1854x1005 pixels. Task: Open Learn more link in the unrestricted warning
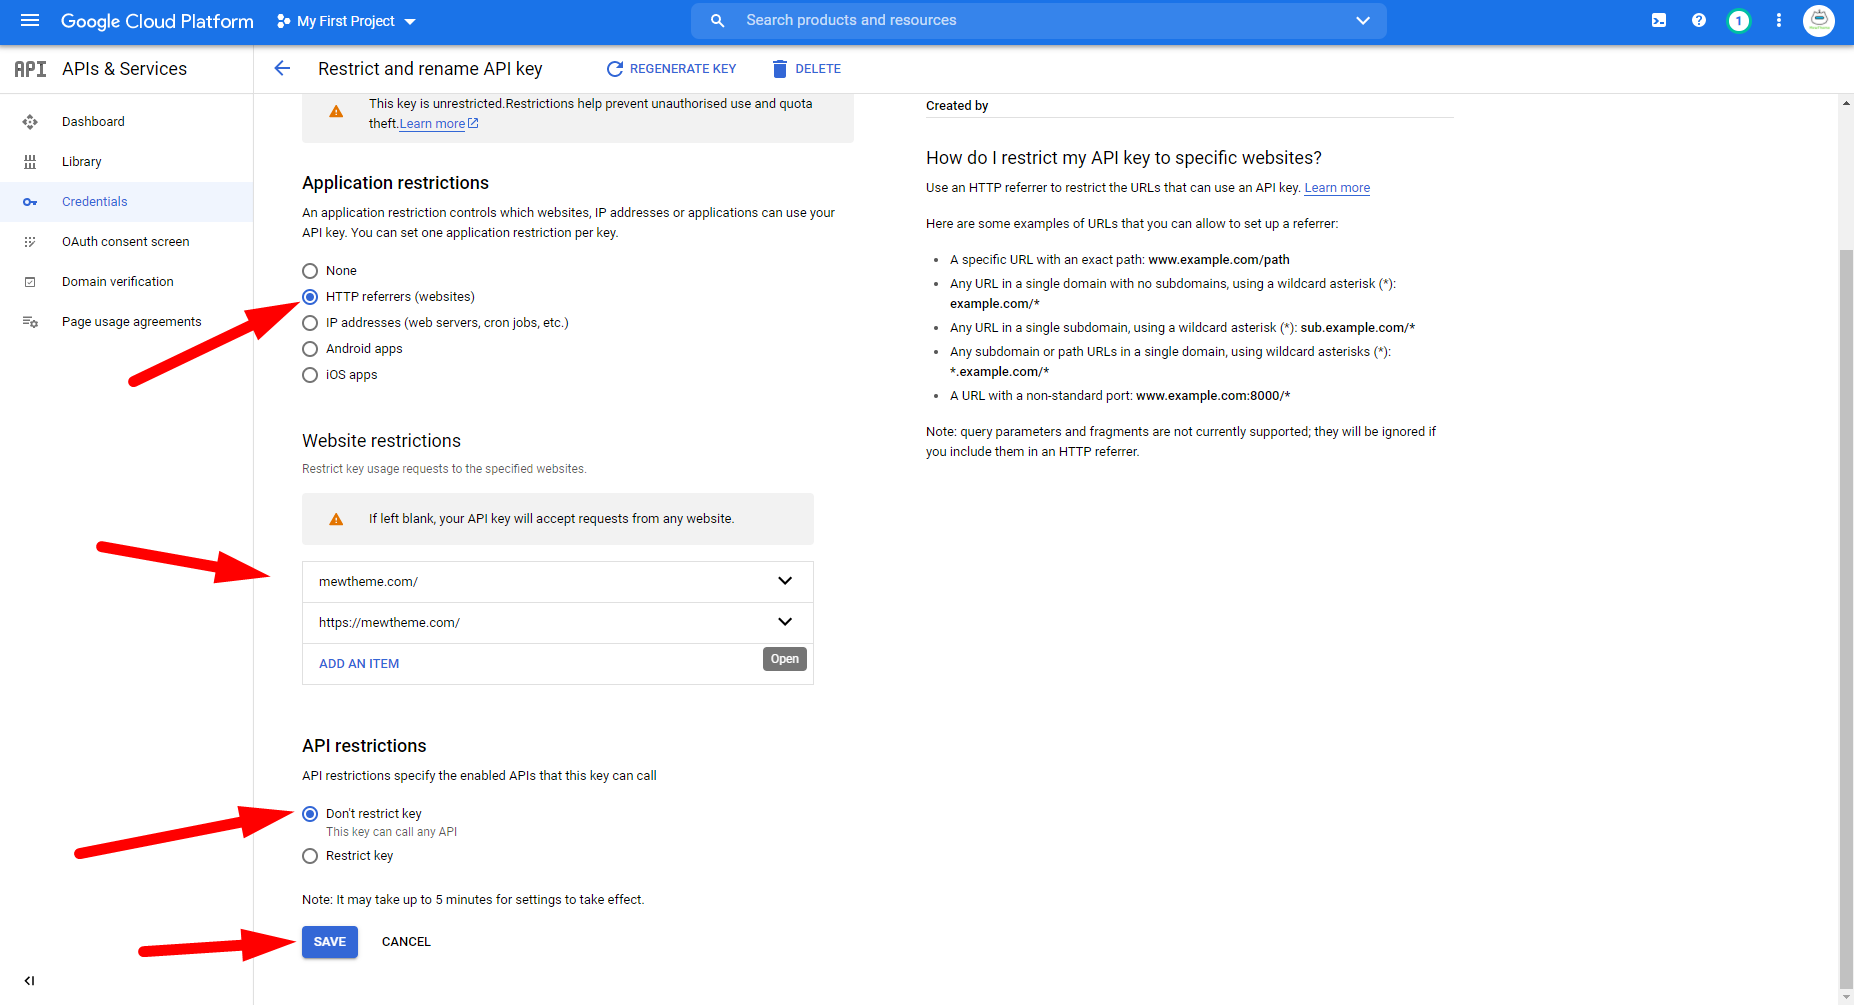(x=432, y=124)
